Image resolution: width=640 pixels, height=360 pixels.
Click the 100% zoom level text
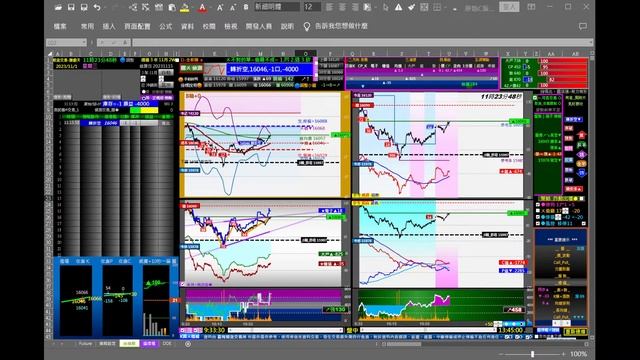coord(579,354)
